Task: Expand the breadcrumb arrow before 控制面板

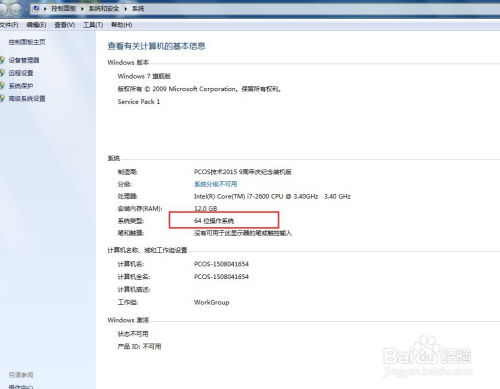Action: [x=45, y=8]
